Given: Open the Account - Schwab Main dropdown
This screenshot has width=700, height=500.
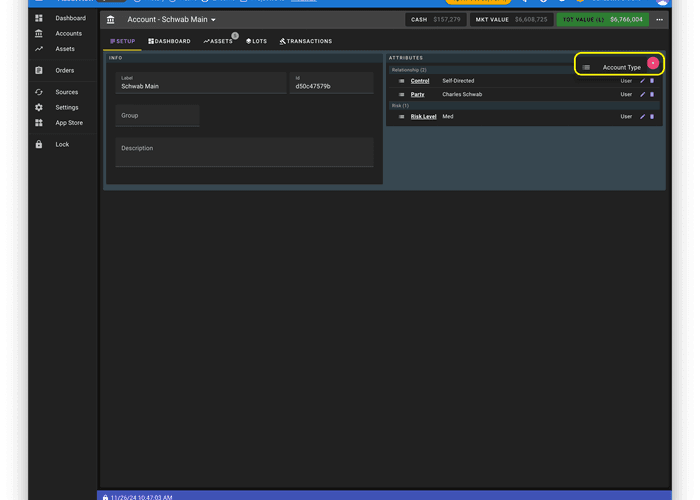Looking at the screenshot, I should click(x=171, y=20).
